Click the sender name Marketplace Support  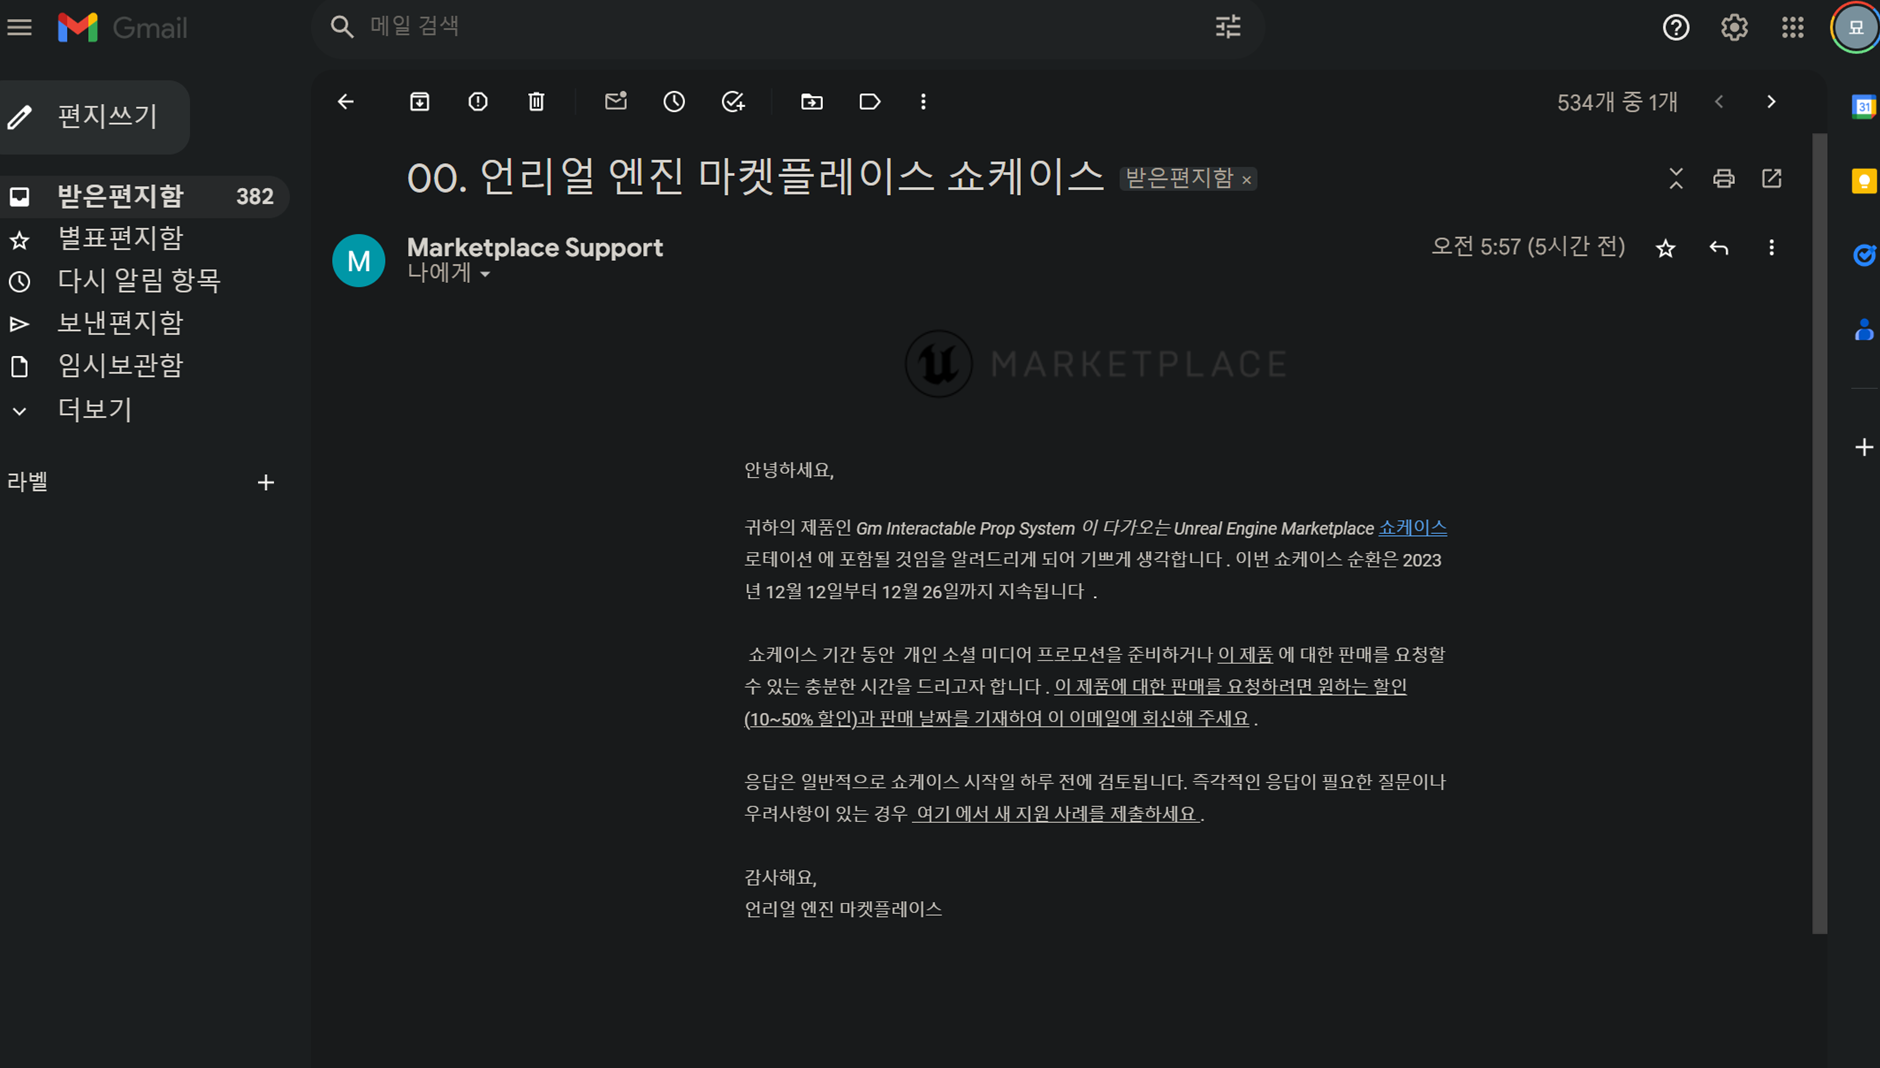point(534,247)
